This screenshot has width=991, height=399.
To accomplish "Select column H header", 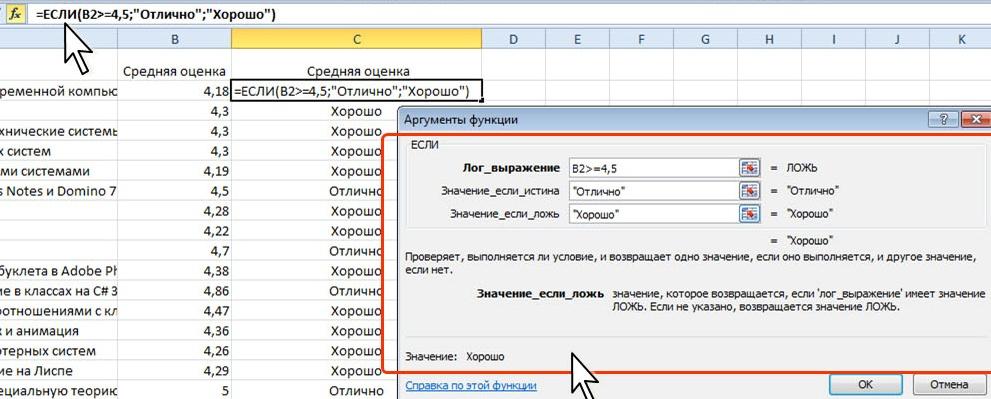I will pos(769,39).
